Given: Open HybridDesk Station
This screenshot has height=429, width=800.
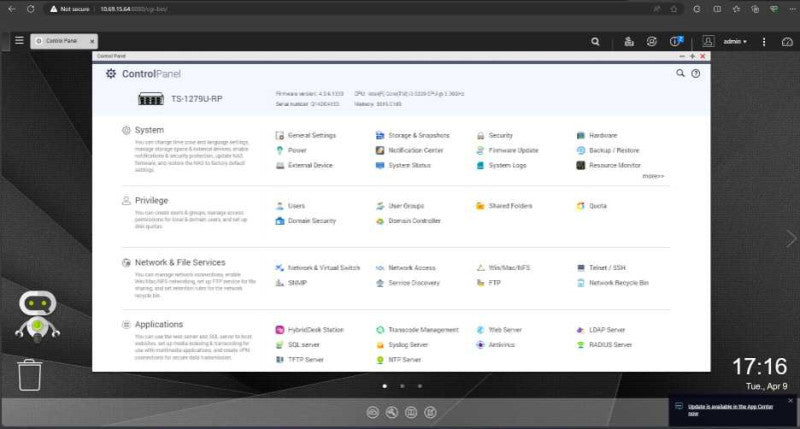Looking at the screenshot, I should pyautogui.click(x=310, y=330).
